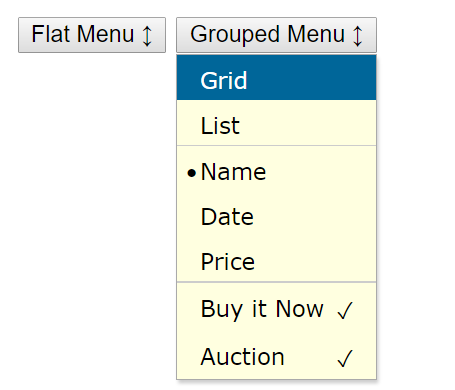Click the up-down arrow icon on Grouped Menu
The width and height of the screenshot is (455, 390).
tap(357, 36)
